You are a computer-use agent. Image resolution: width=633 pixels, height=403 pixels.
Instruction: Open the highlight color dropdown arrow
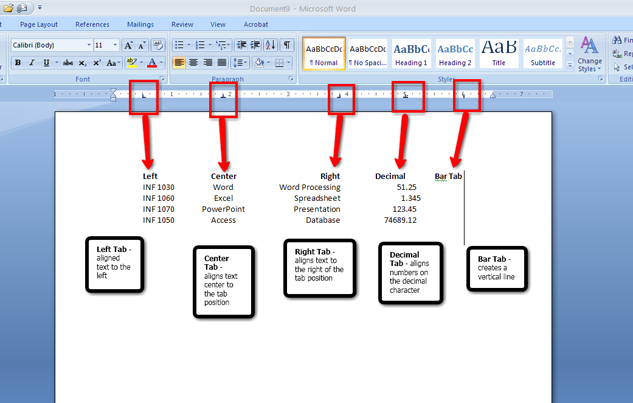pyautogui.click(x=141, y=63)
